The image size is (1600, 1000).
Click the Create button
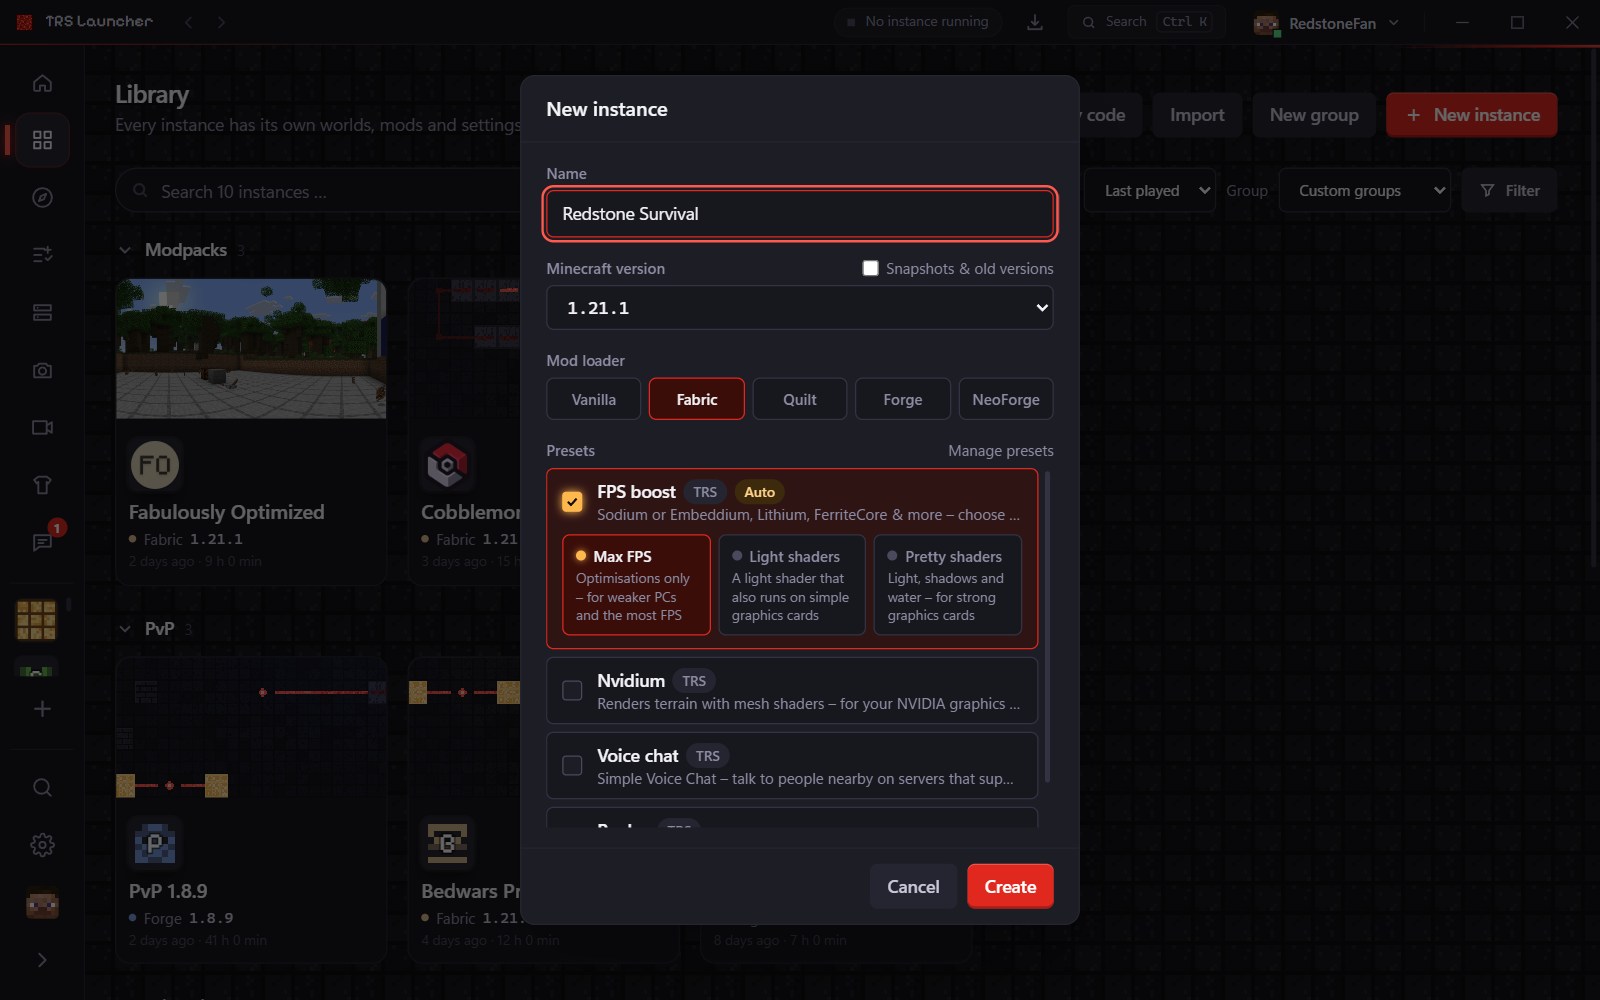(x=1010, y=887)
